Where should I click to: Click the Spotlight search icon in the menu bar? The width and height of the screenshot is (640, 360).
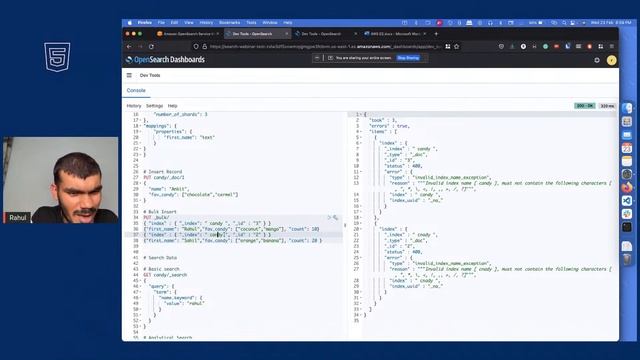564,23
